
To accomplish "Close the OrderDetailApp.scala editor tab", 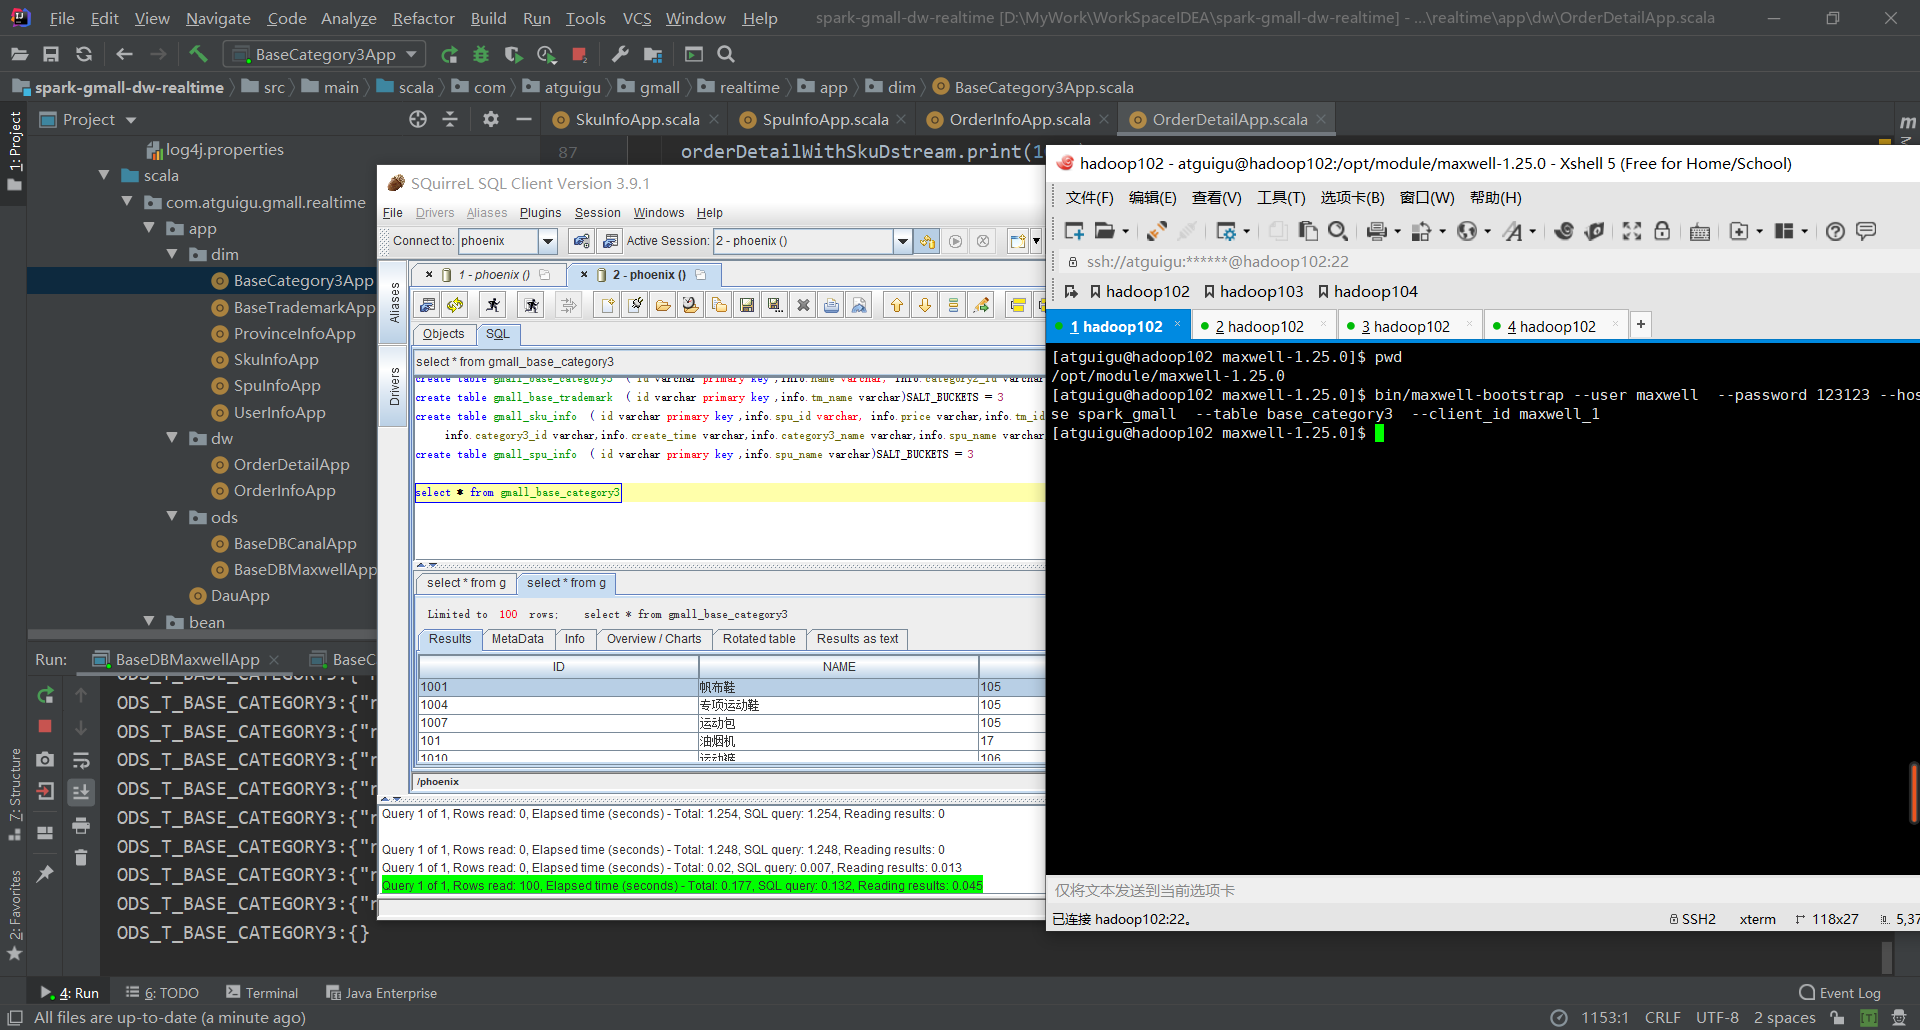I will click(1321, 119).
